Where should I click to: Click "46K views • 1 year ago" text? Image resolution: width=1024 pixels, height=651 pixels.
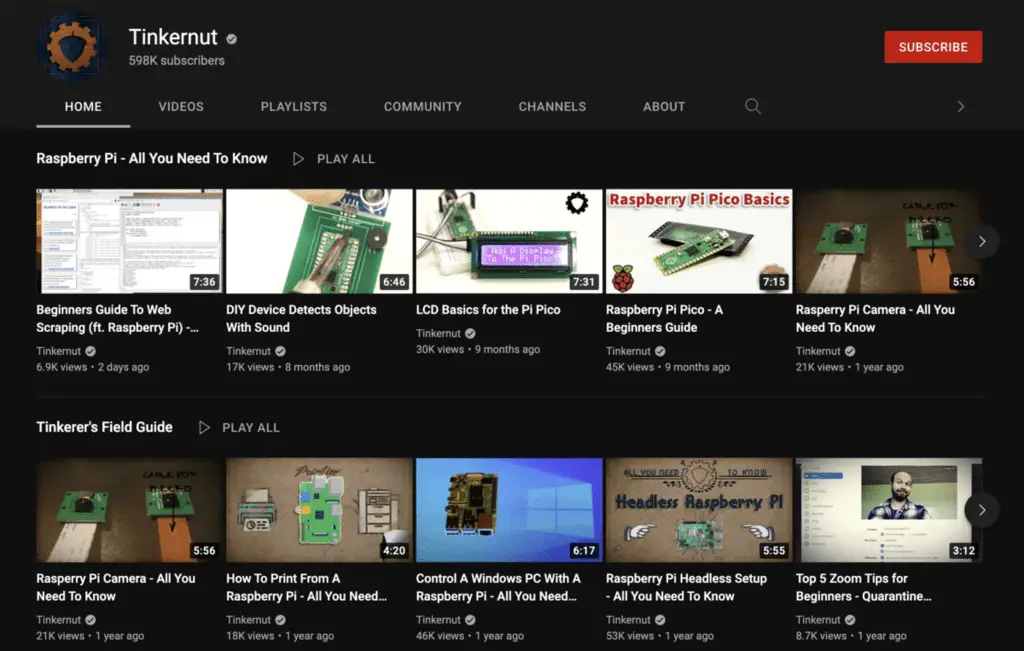click(x=470, y=635)
